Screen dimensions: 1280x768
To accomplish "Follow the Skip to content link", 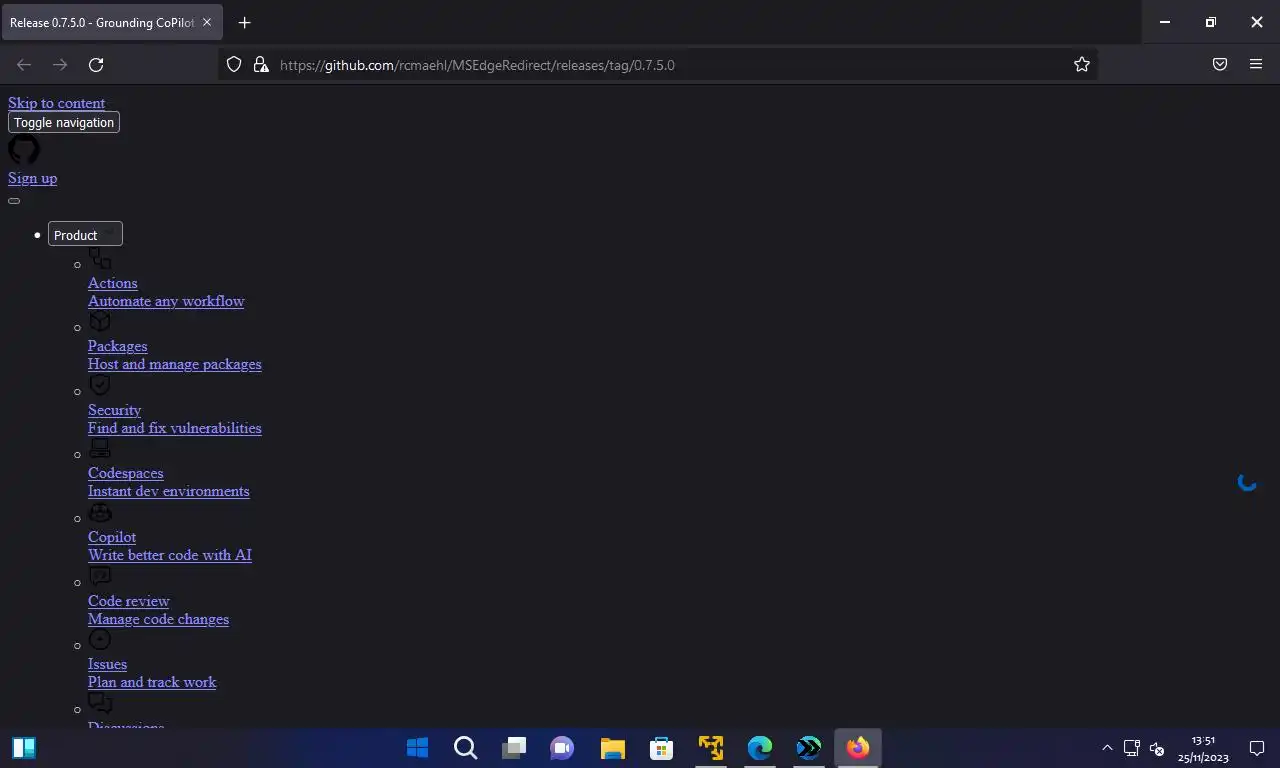I will [x=56, y=103].
